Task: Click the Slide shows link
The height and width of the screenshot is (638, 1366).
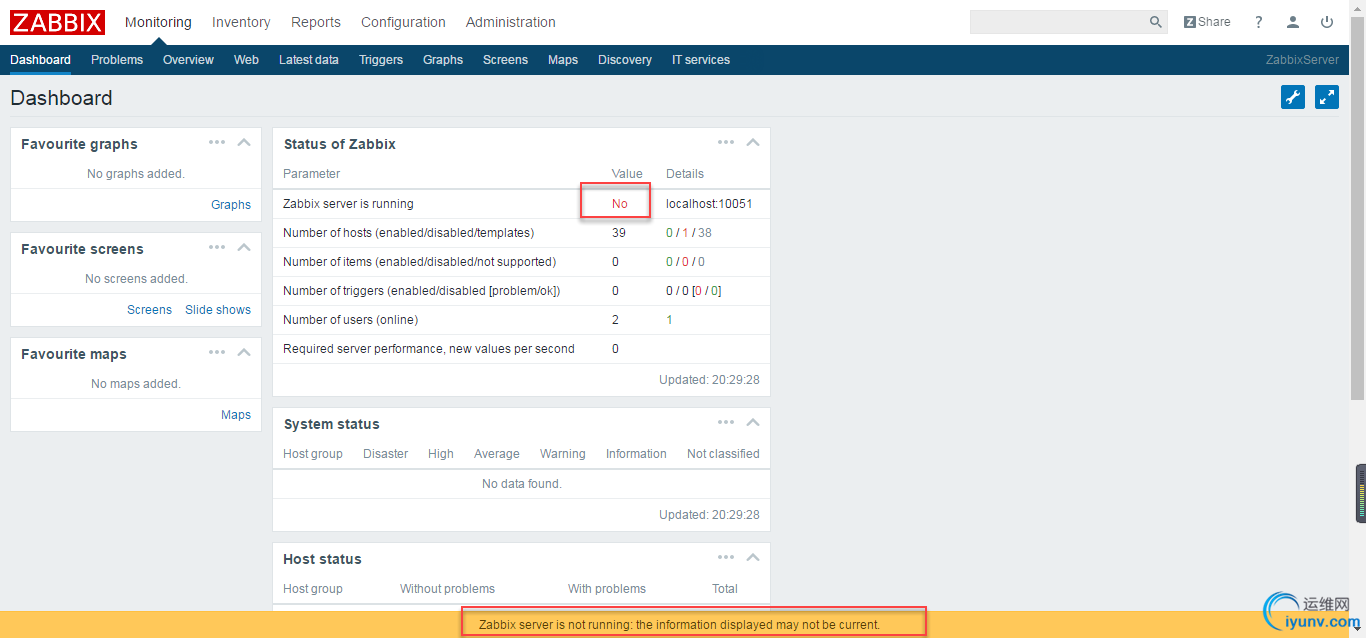Action: (x=218, y=310)
